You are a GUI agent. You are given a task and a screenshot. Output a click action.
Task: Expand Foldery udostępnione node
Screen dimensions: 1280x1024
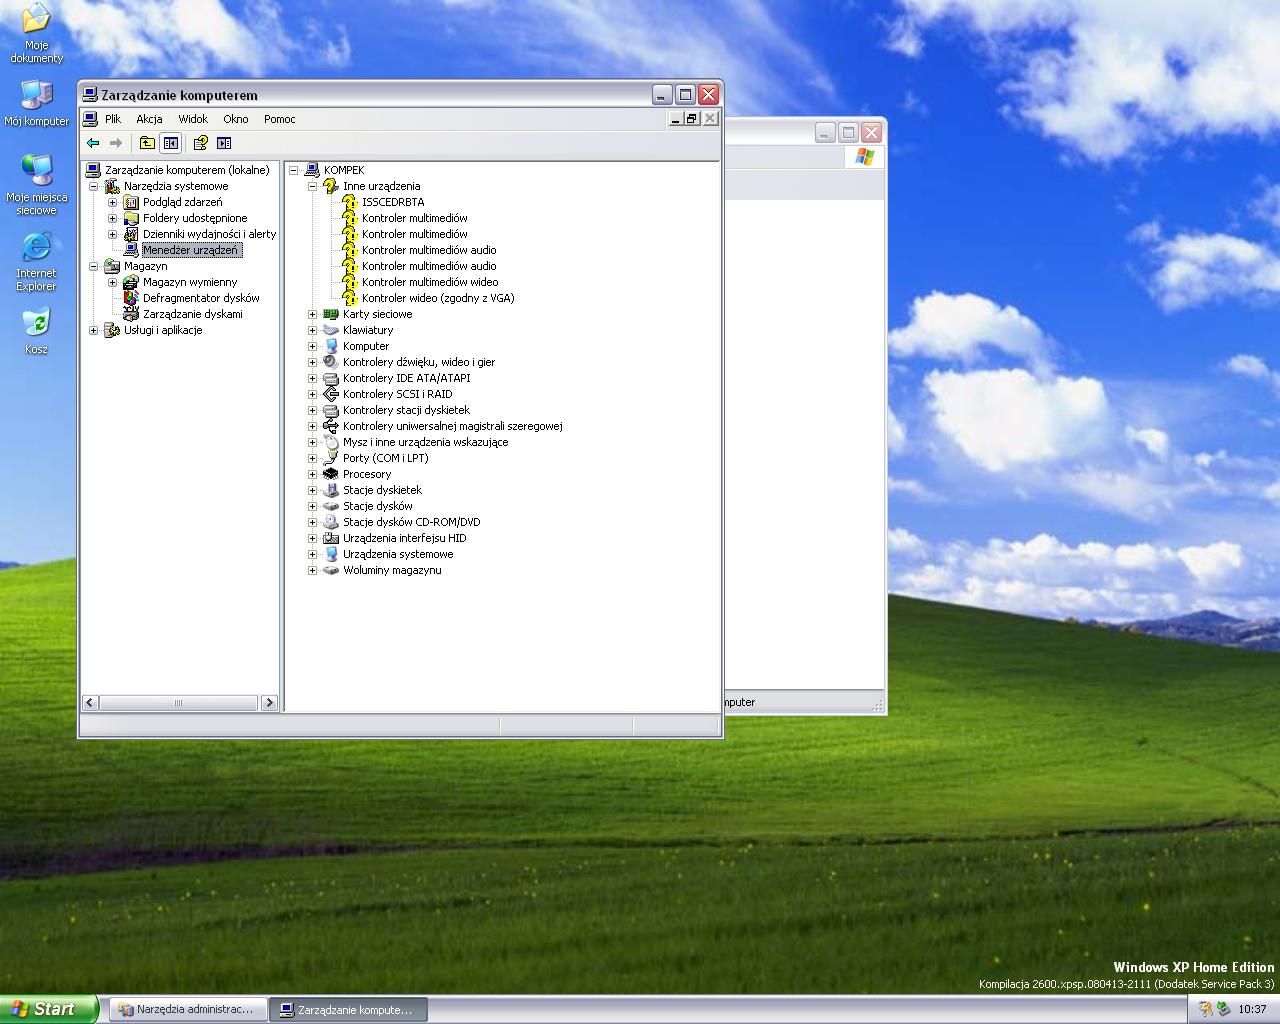point(113,218)
